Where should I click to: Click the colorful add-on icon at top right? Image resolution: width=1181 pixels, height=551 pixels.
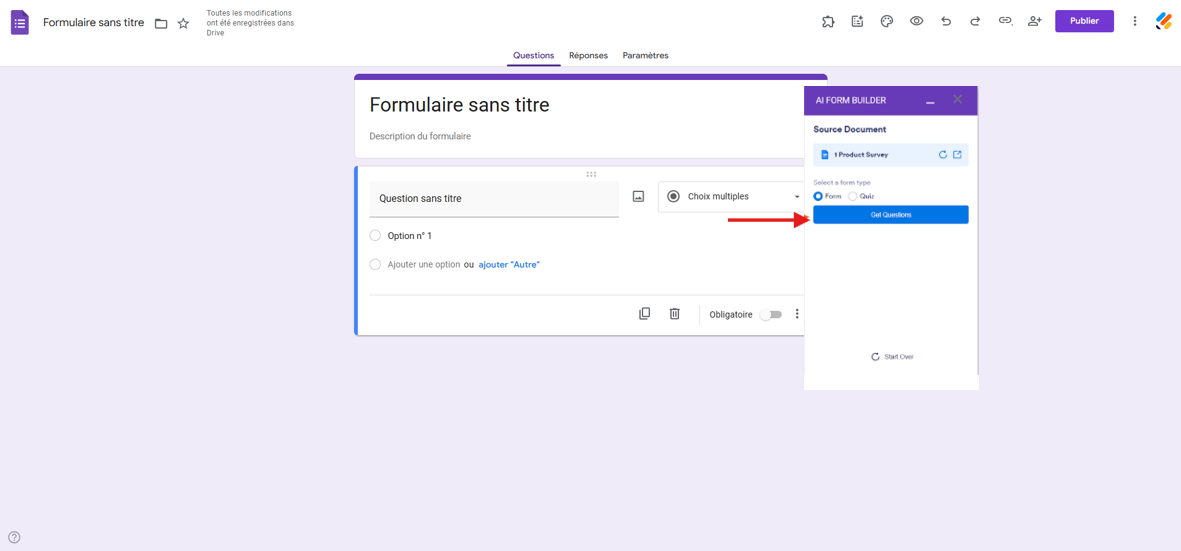pyautogui.click(x=1164, y=21)
